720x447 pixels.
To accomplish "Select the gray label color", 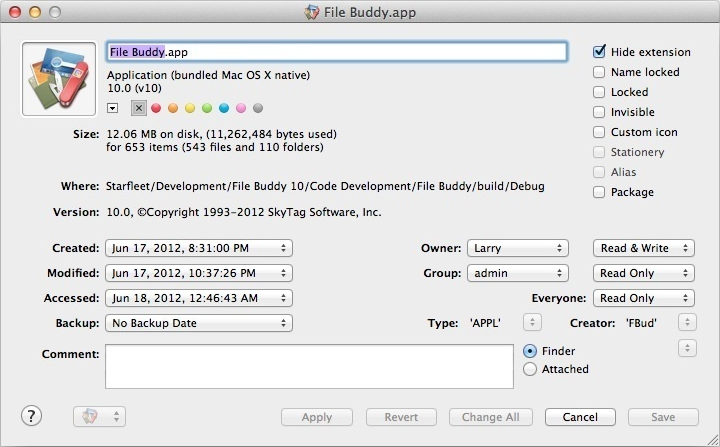I will click(258, 108).
